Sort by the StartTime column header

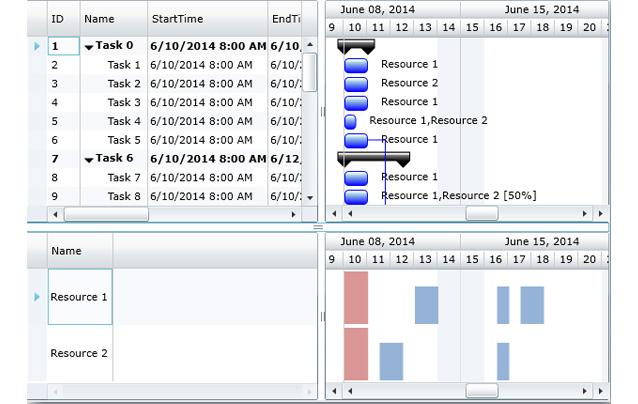208,18
